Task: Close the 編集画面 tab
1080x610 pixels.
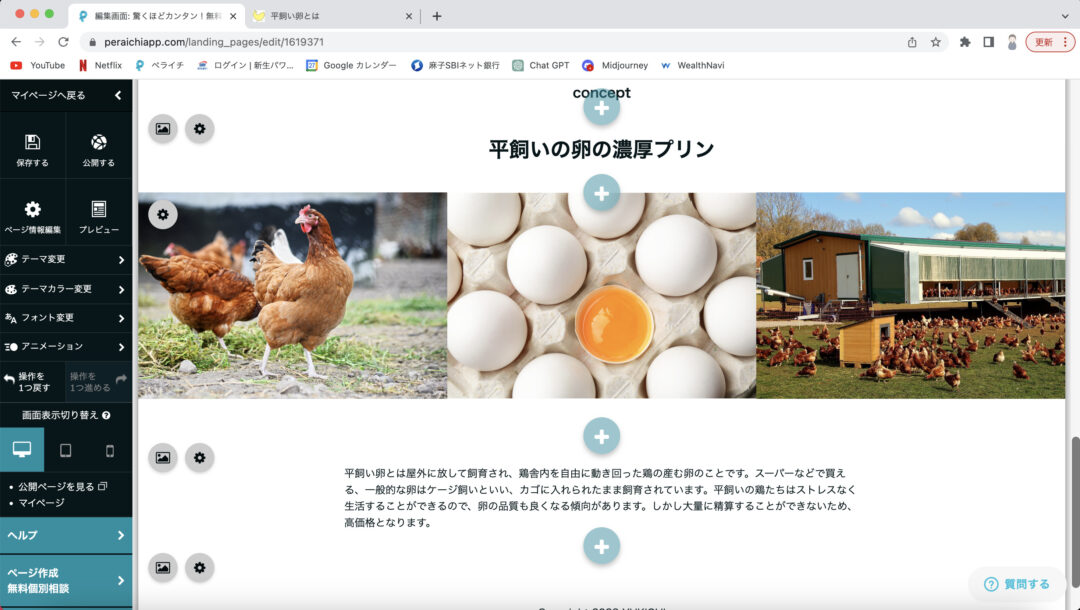Action: pyautogui.click(x=233, y=16)
